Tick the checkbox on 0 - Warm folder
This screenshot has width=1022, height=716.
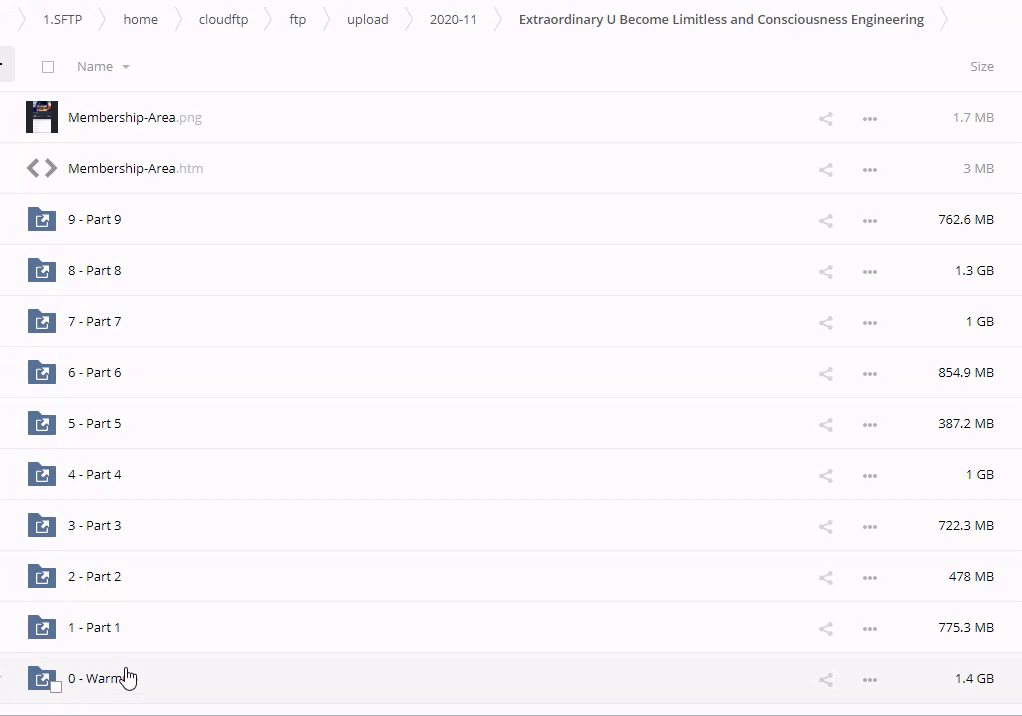point(56,686)
